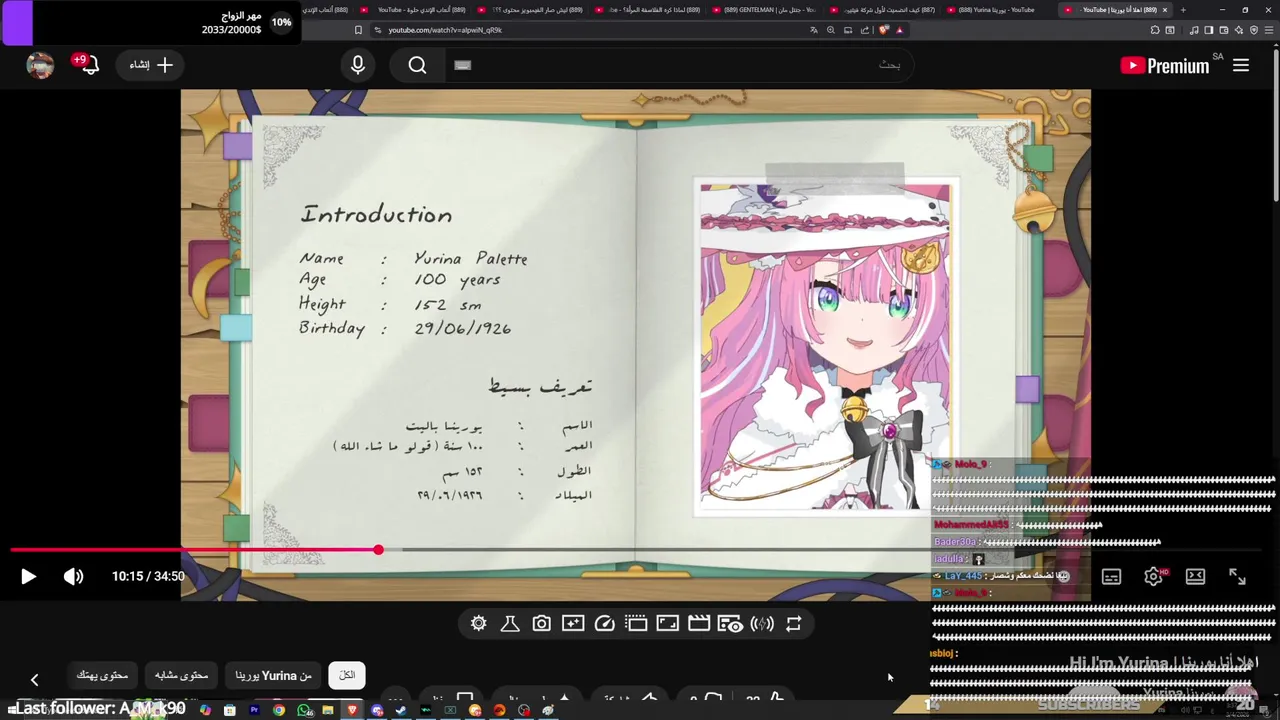Open a new browser tab with plus
This screenshot has width=1280, height=720.
point(1183,10)
